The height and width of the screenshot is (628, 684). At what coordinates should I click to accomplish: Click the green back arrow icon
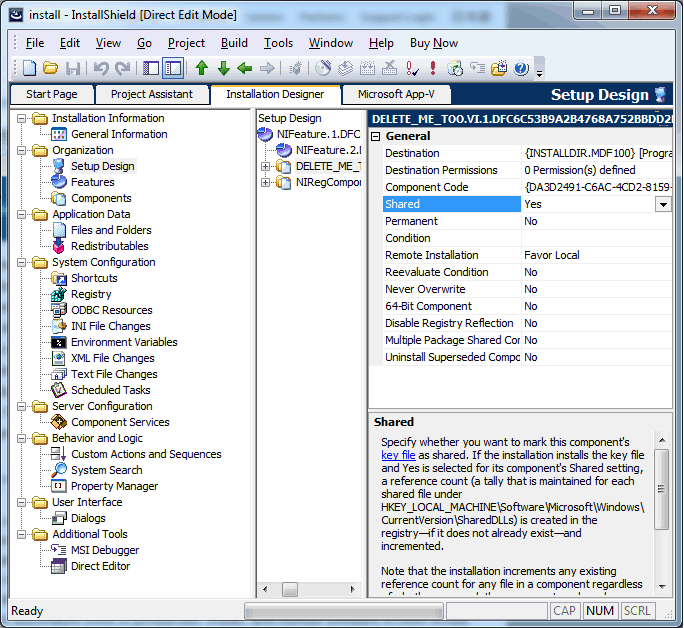245,68
